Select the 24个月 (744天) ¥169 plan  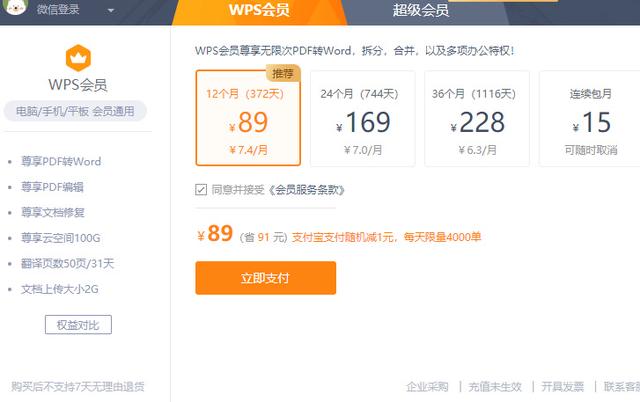[362, 118]
